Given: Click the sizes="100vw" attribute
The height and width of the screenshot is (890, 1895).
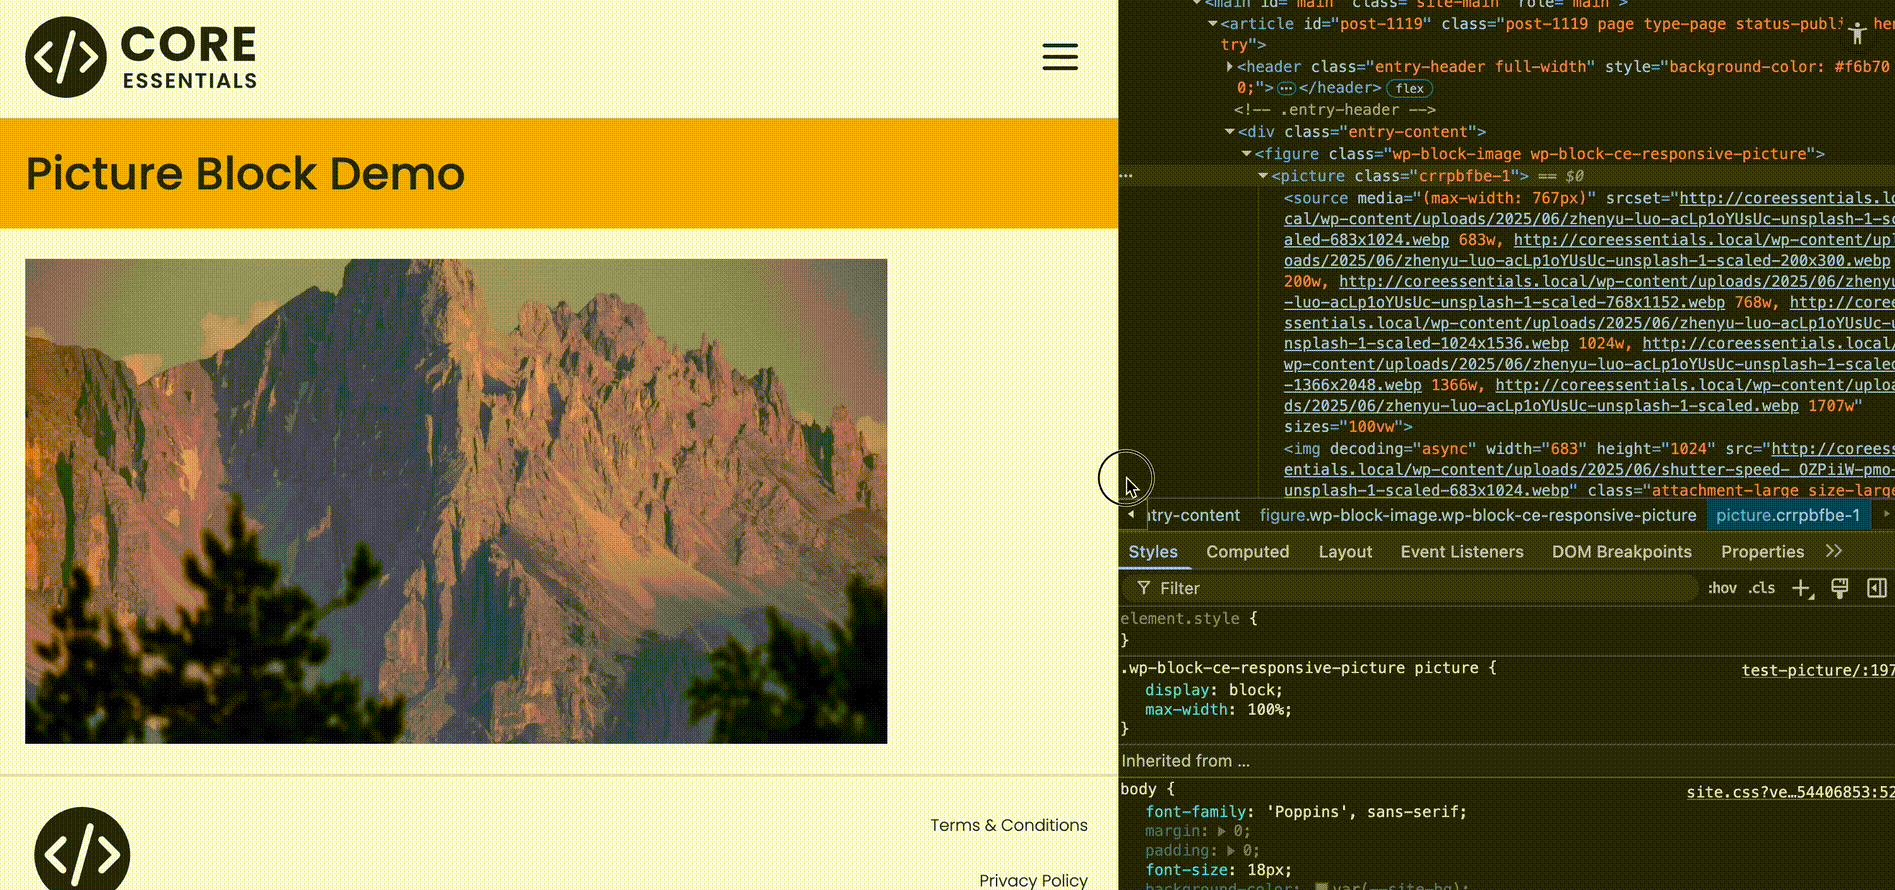Looking at the screenshot, I should [1343, 427].
